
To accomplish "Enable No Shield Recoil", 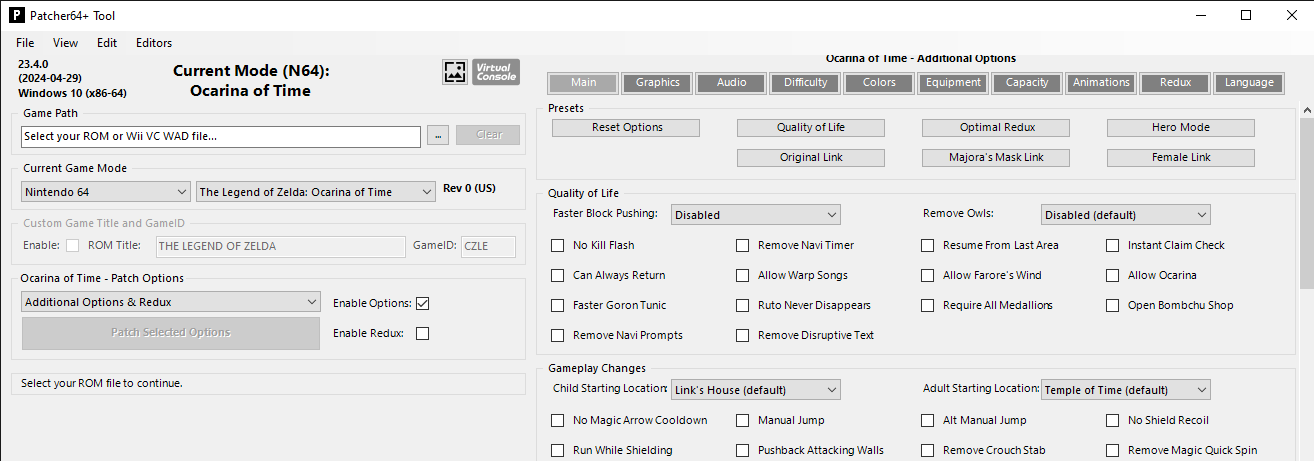I will 1113,420.
